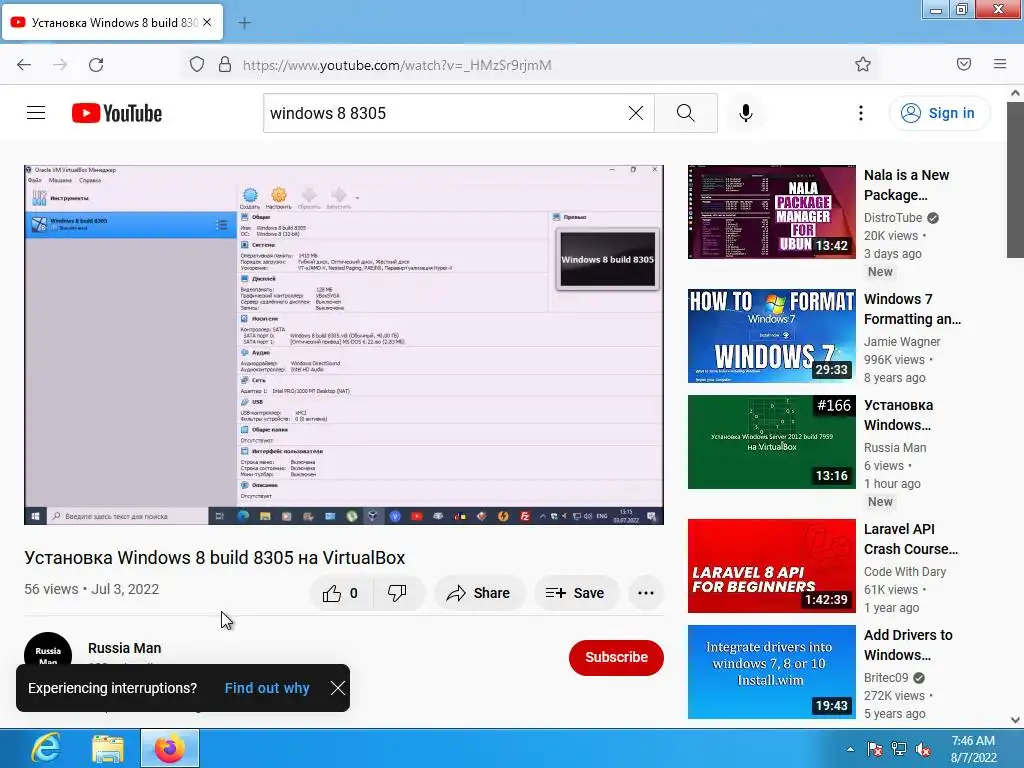Open the Save to Pocket icon
The image size is (1024, 768).
tap(964, 64)
